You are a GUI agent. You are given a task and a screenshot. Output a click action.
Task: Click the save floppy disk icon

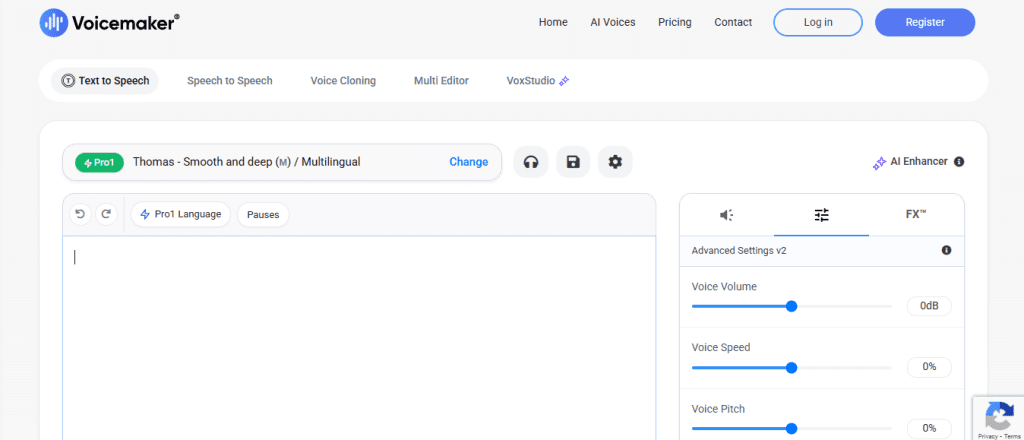573,162
